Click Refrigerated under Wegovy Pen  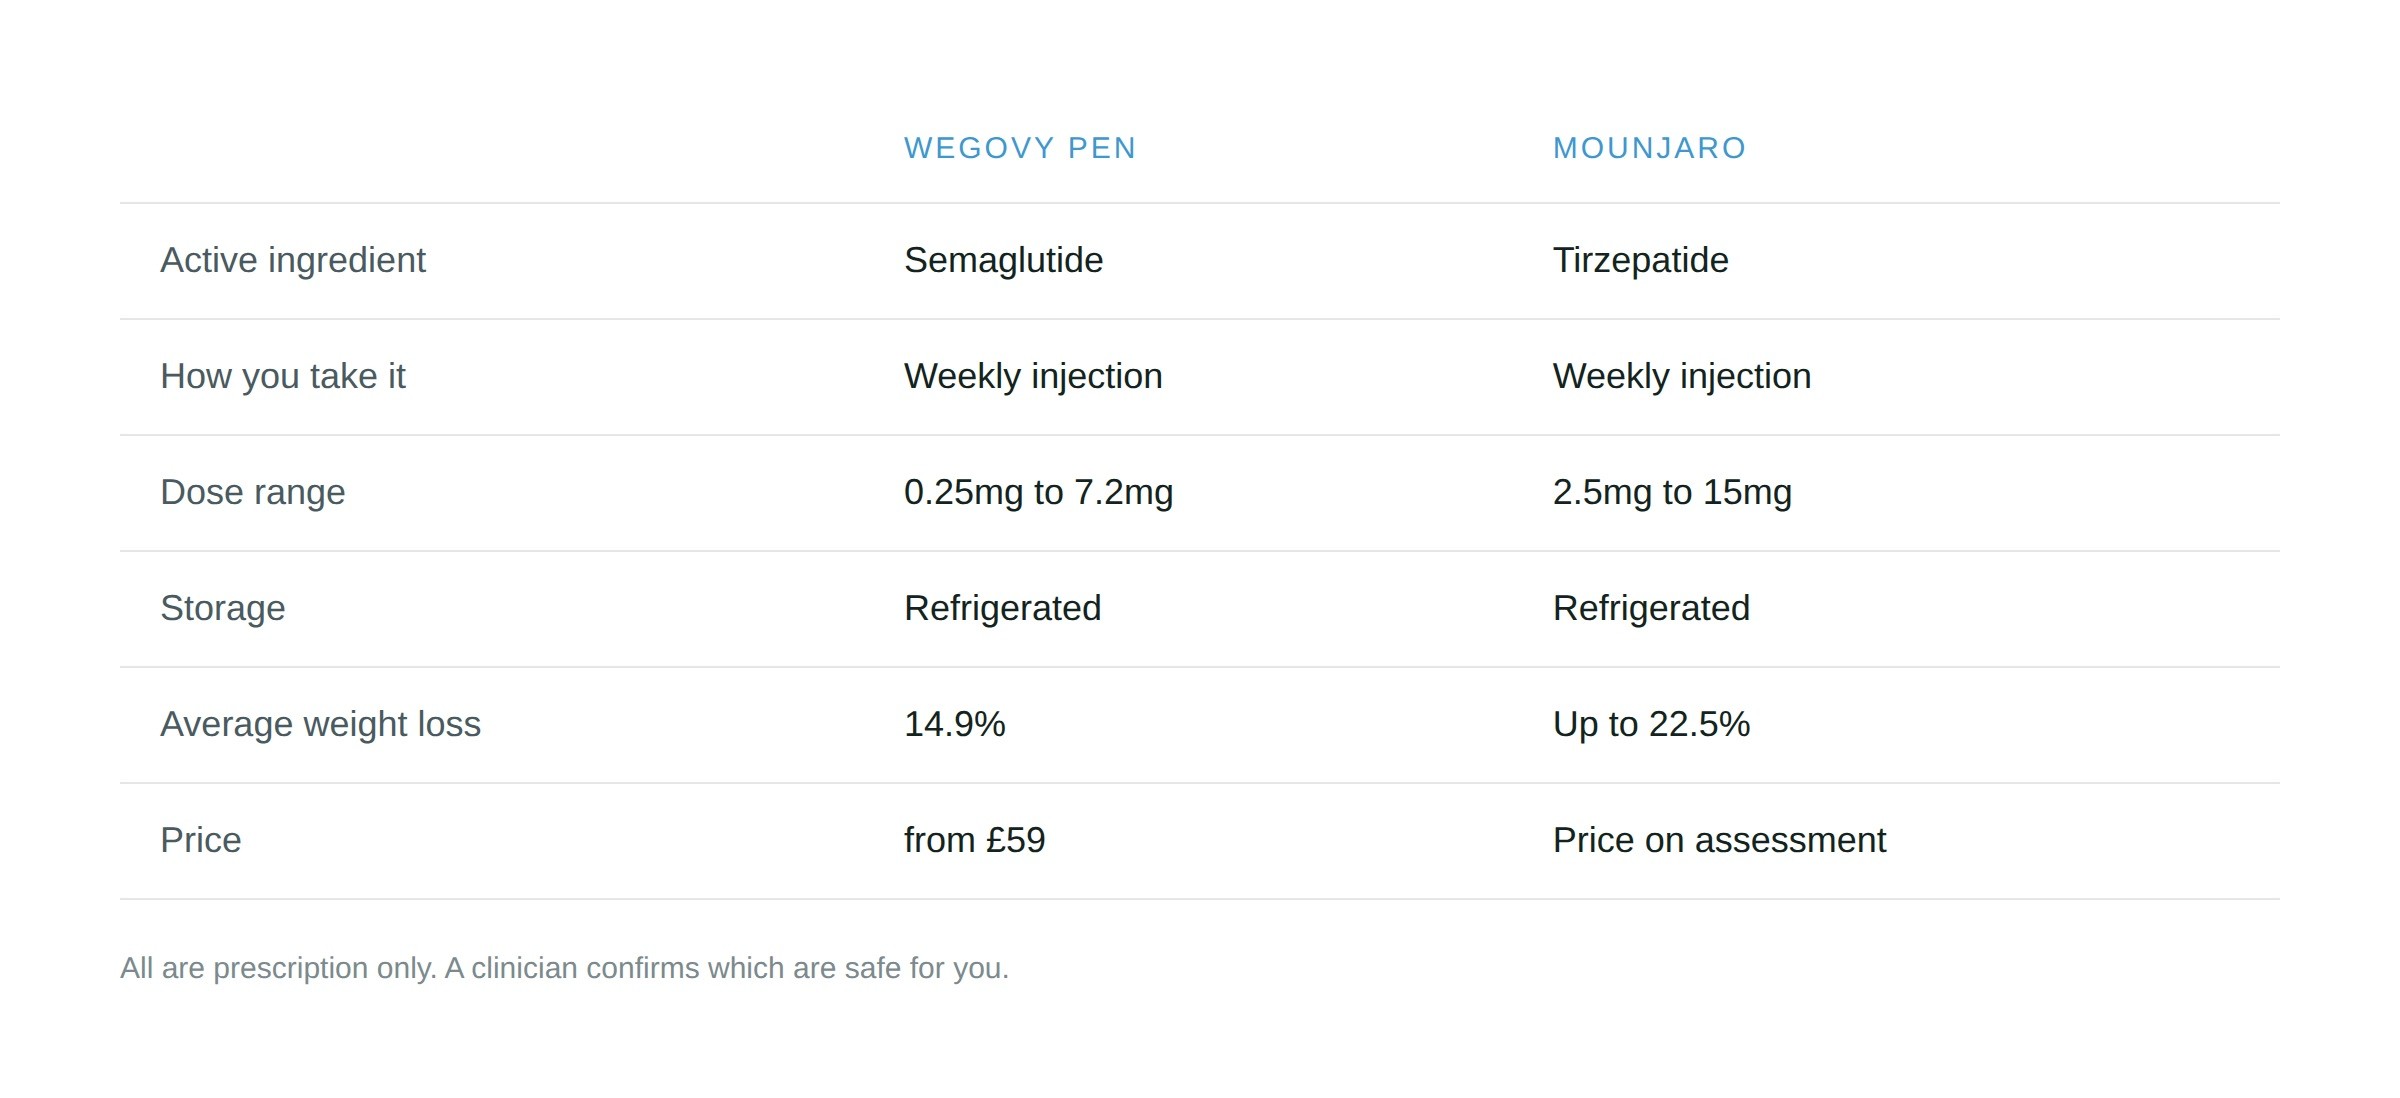(x=1003, y=608)
